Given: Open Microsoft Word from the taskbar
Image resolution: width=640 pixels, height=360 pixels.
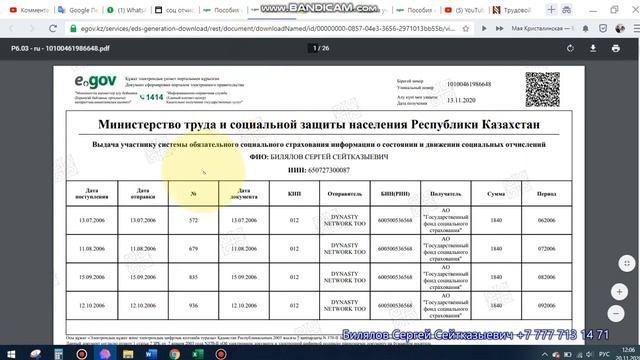Looking at the screenshot, I should [x=151, y=354].
